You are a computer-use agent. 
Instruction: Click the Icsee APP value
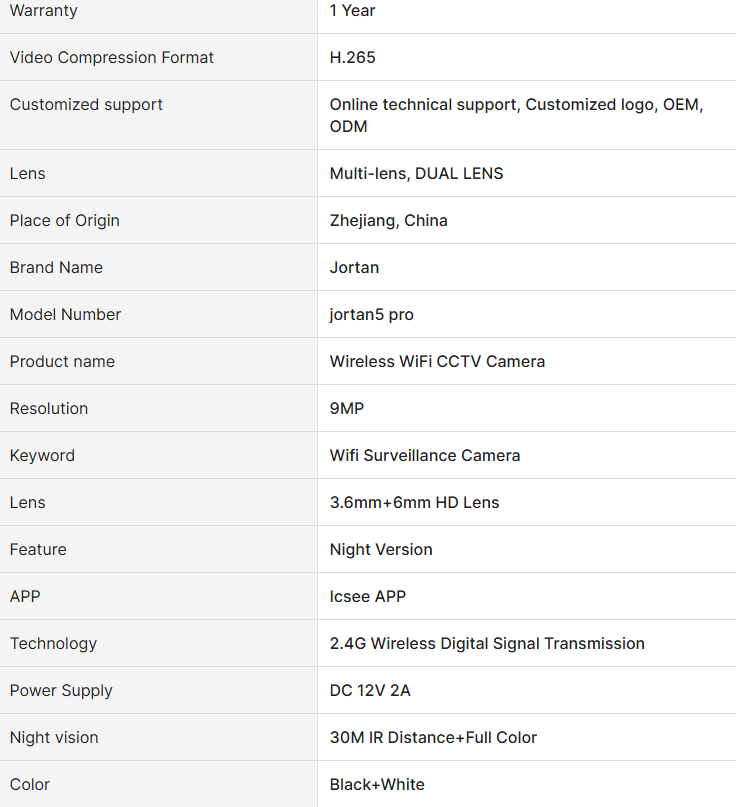point(367,597)
